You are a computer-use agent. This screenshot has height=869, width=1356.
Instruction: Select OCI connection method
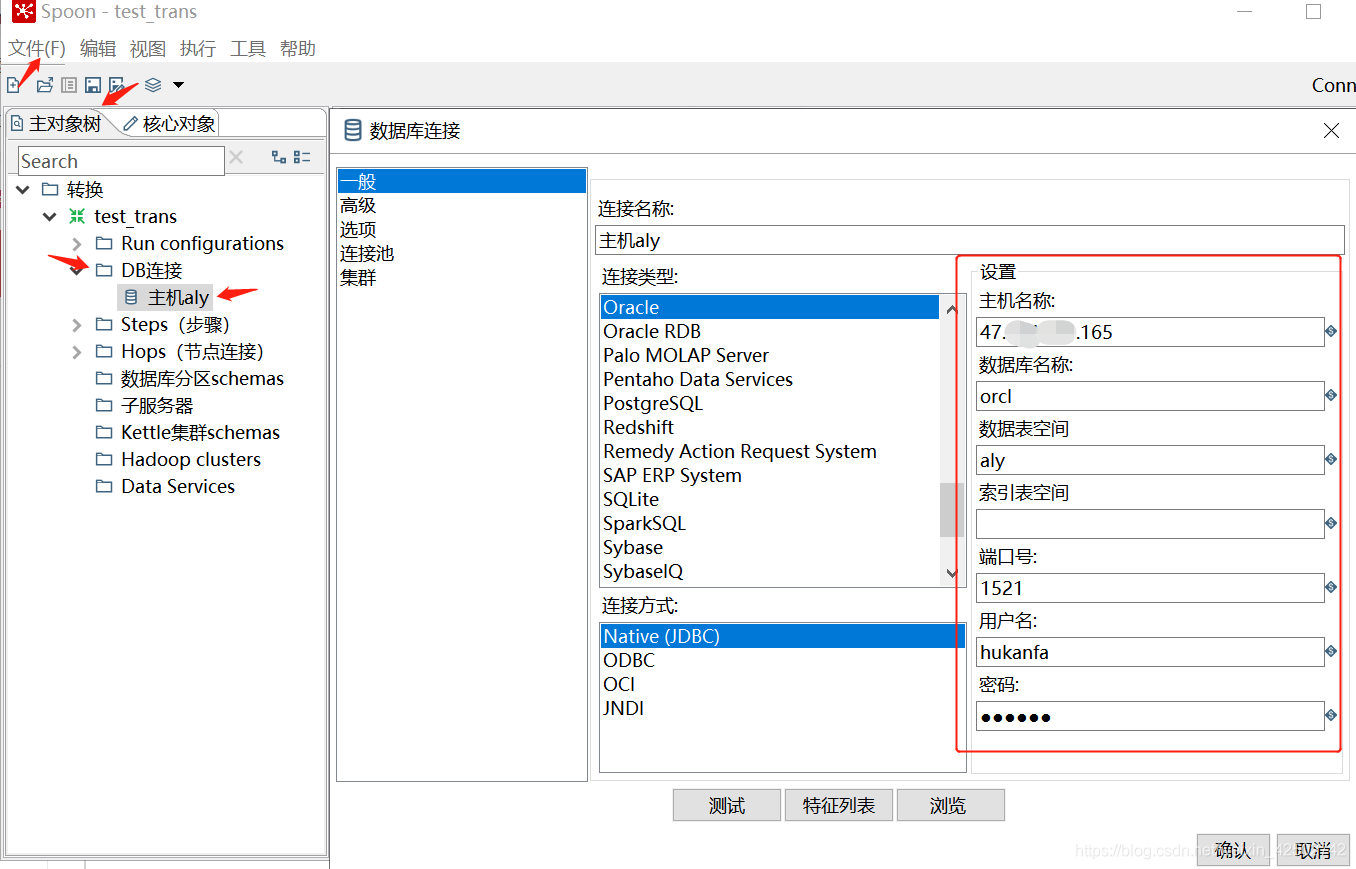point(619,684)
